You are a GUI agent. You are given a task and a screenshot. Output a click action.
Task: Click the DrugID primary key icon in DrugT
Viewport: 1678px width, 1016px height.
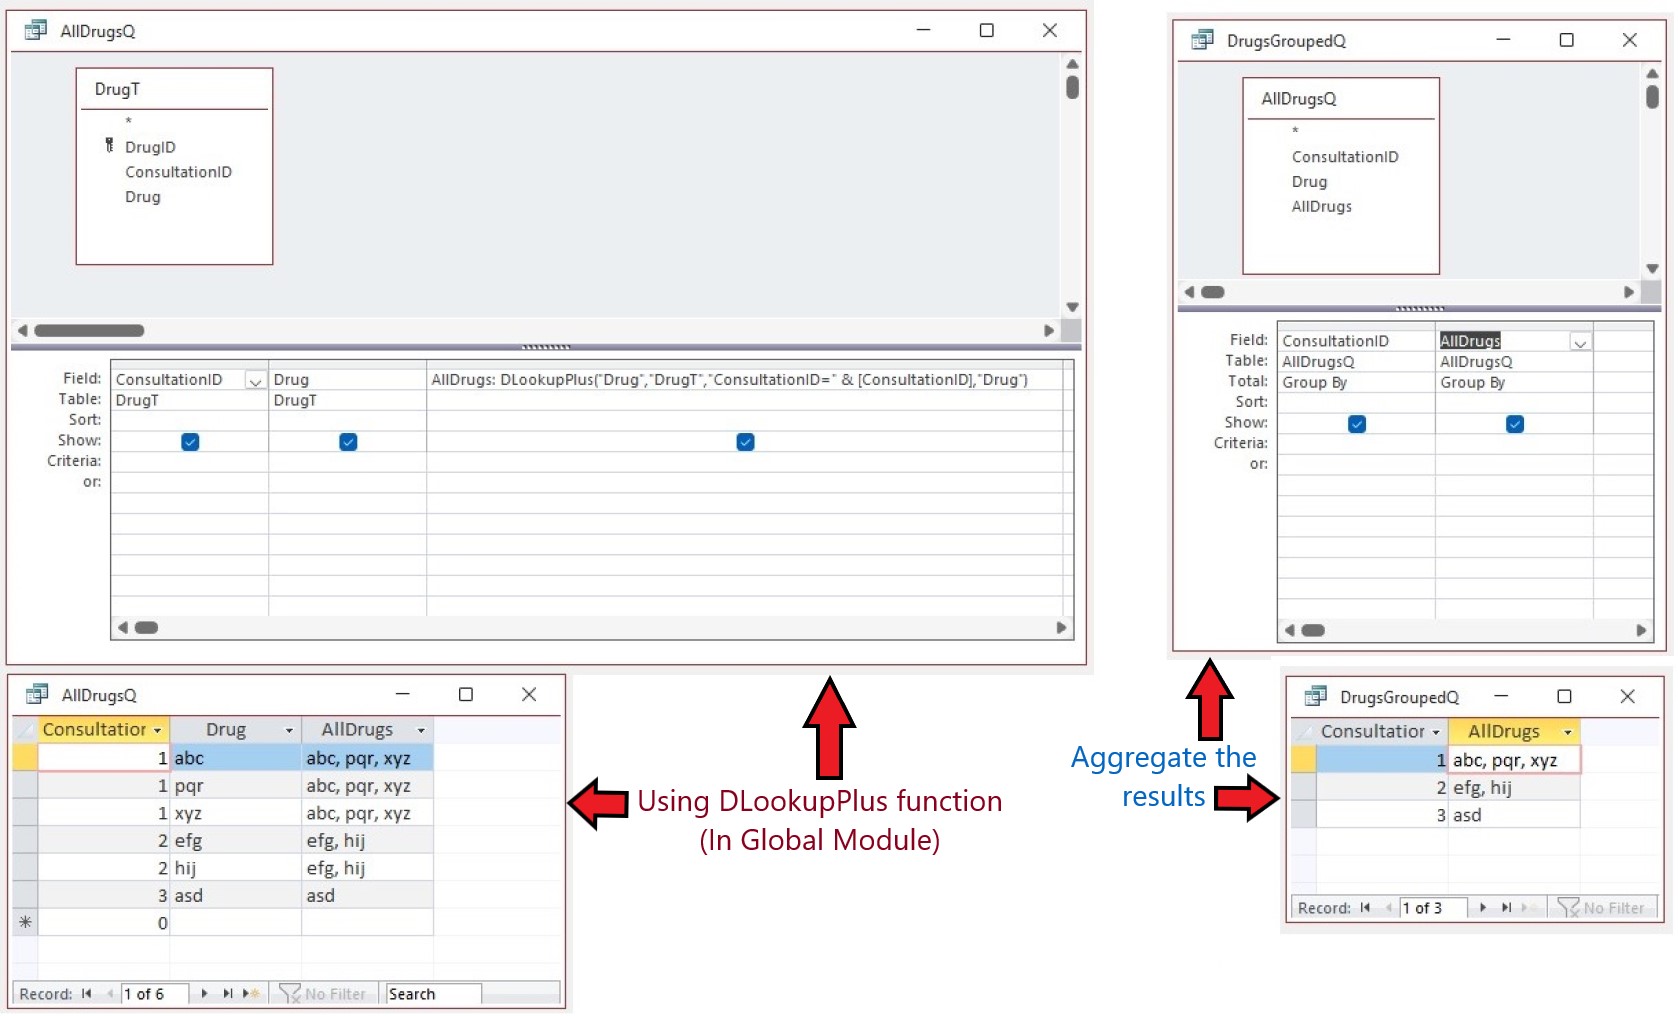[109, 146]
